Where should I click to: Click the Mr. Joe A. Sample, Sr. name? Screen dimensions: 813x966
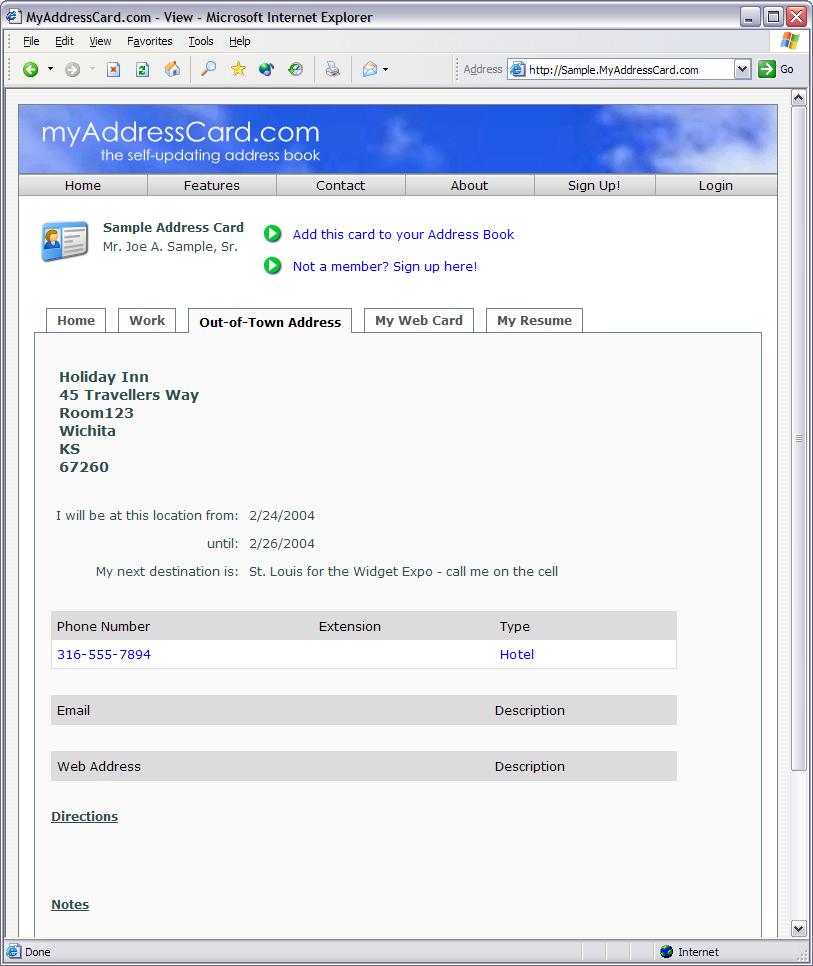click(x=170, y=246)
